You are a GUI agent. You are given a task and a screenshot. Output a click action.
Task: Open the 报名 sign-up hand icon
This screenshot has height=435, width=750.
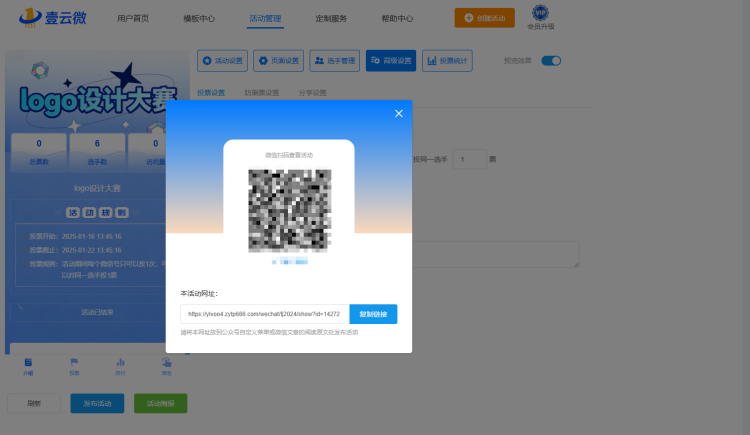click(166, 366)
